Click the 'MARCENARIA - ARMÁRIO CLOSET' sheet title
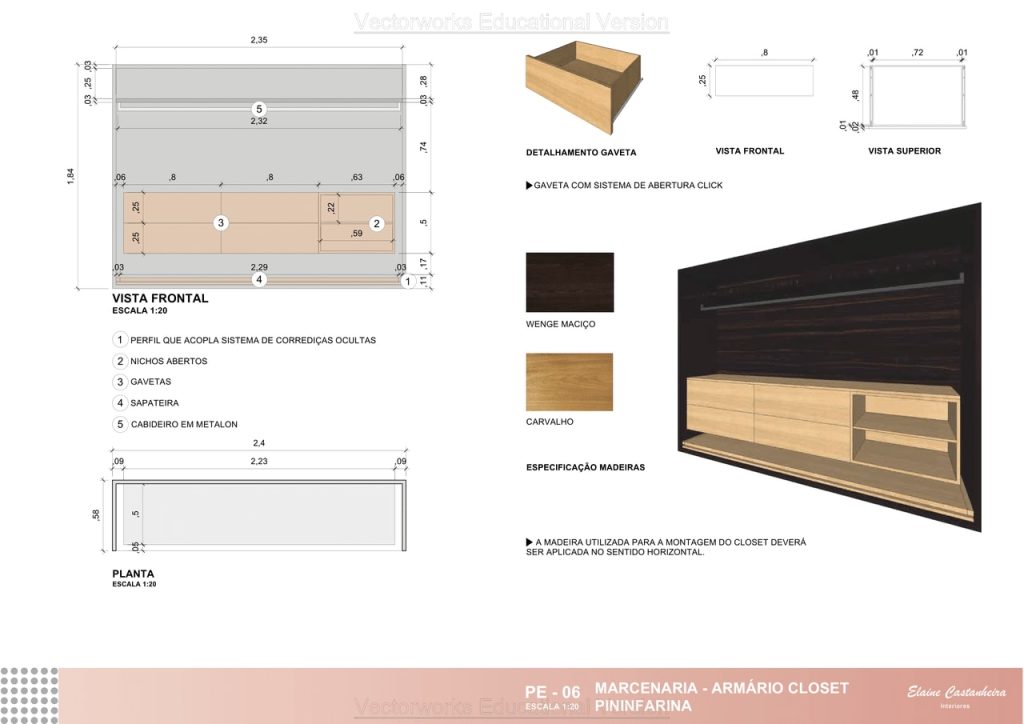 click(722, 688)
